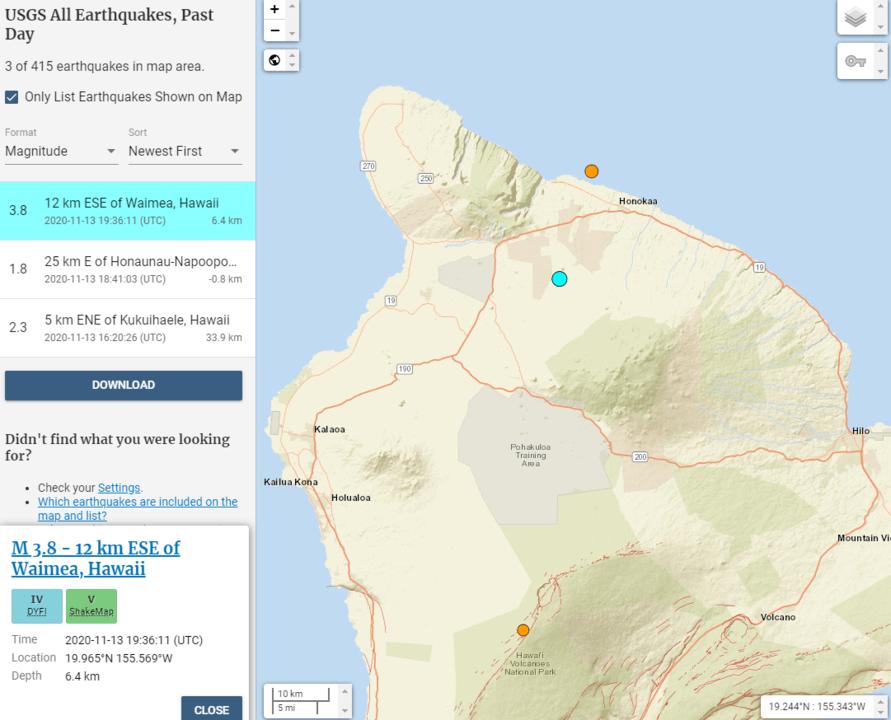This screenshot has width=891, height=720.
Task: Click the orange marker near Volcanoes National Park
Action: click(523, 630)
